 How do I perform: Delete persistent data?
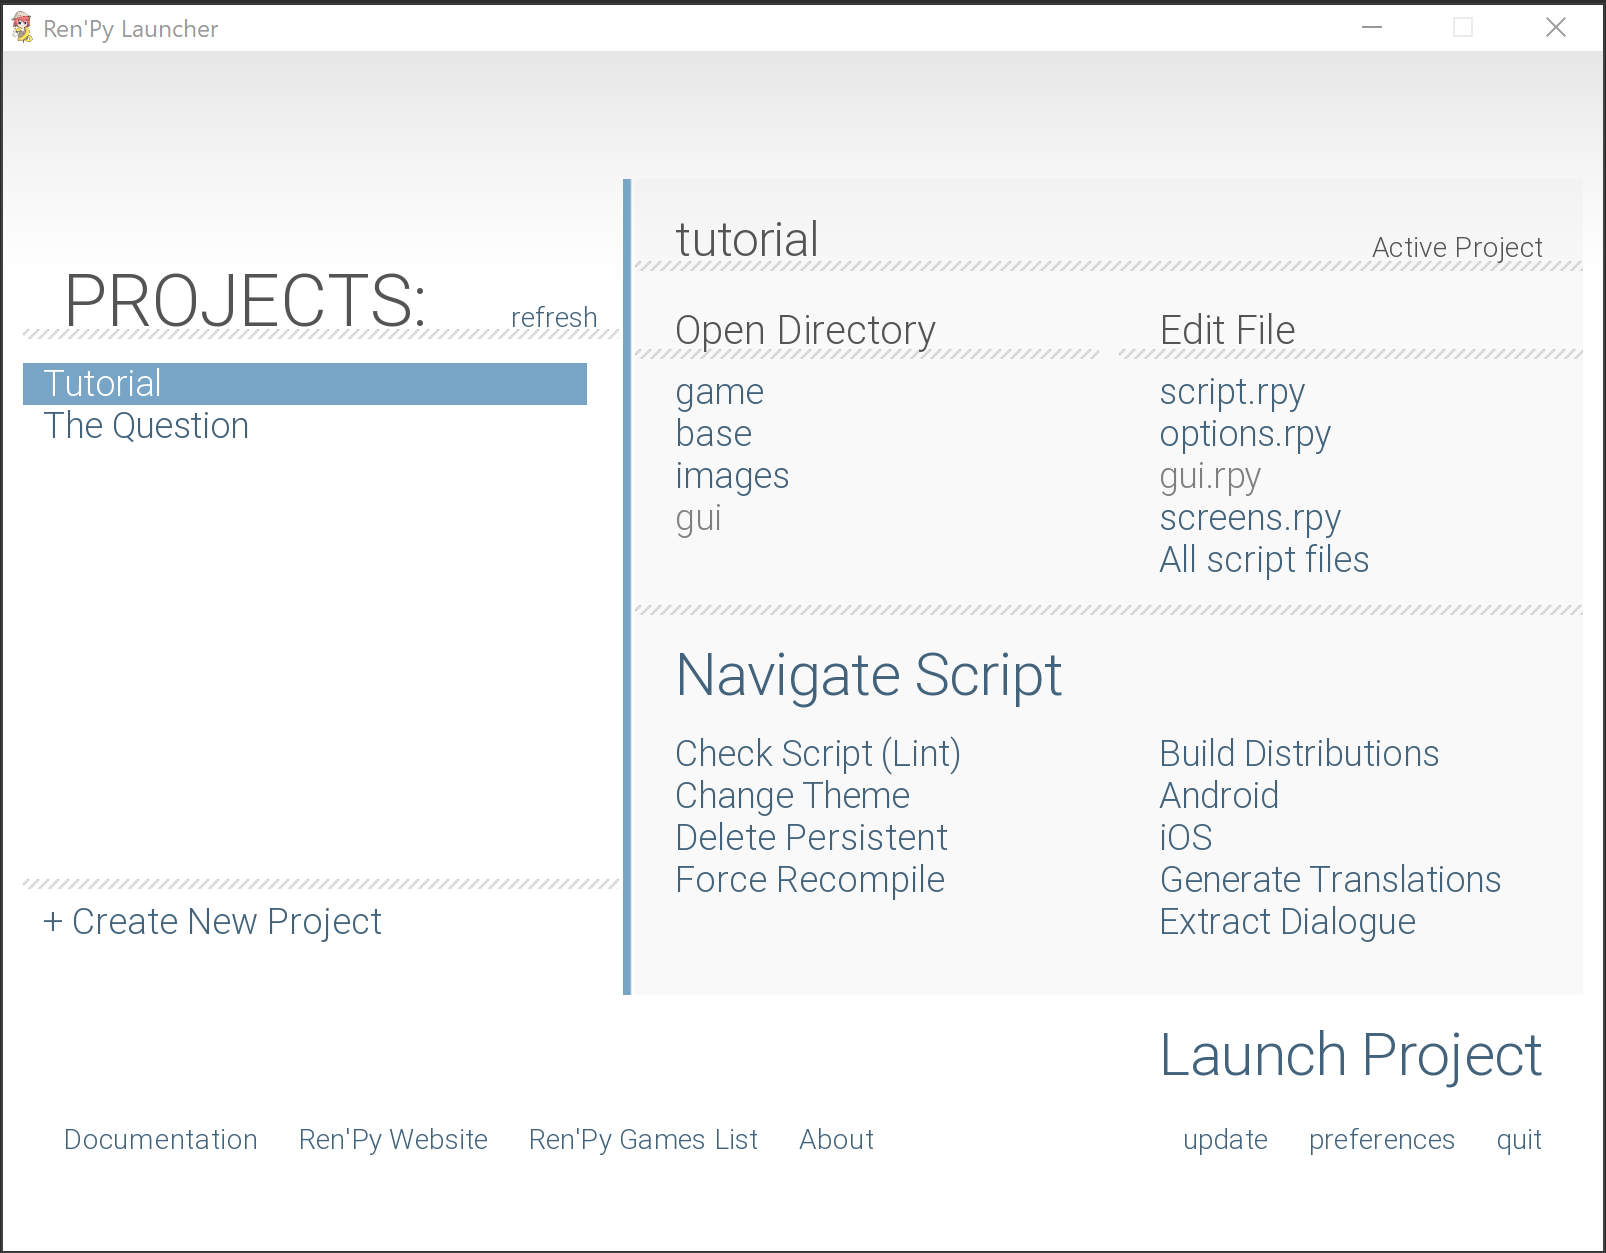pyautogui.click(x=811, y=837)
